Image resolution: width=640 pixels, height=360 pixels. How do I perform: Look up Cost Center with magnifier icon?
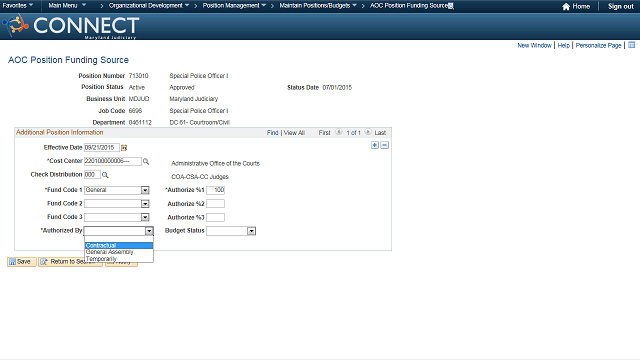[x=146, y=162]
